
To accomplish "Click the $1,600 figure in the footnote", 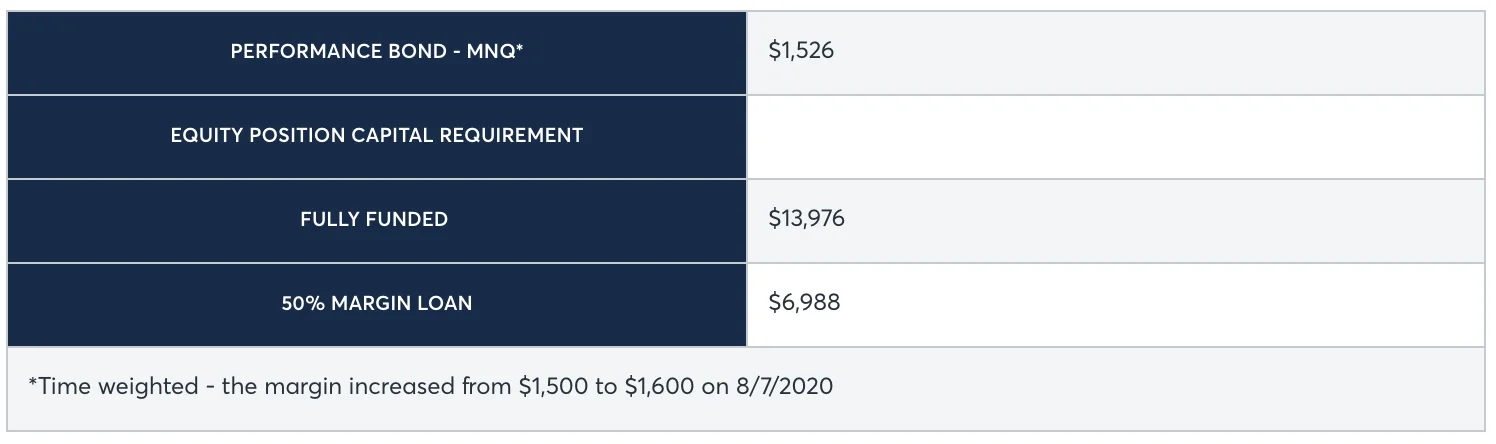I will 660,387.
